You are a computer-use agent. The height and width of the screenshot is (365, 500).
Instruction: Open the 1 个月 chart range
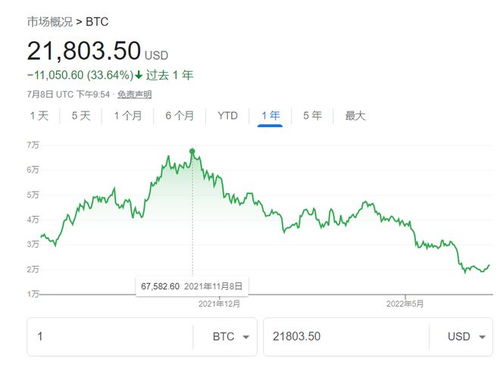pos(128,116)
